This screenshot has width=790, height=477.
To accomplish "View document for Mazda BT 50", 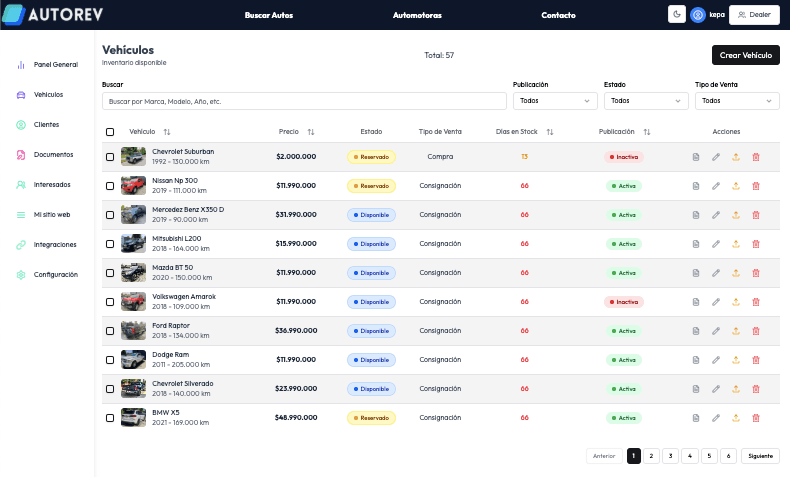I will pyautogui.click(x=696, y=273).
